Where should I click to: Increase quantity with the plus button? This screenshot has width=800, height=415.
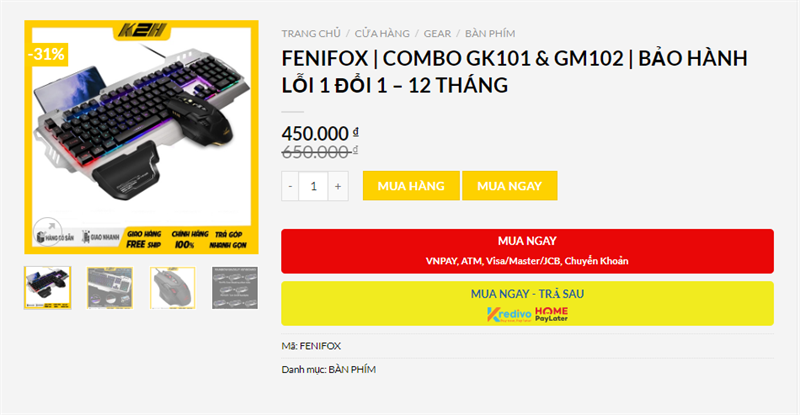(338, 186)
